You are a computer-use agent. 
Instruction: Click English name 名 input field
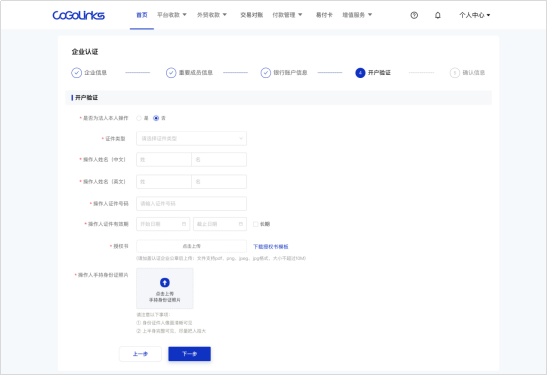click(219, 182)
